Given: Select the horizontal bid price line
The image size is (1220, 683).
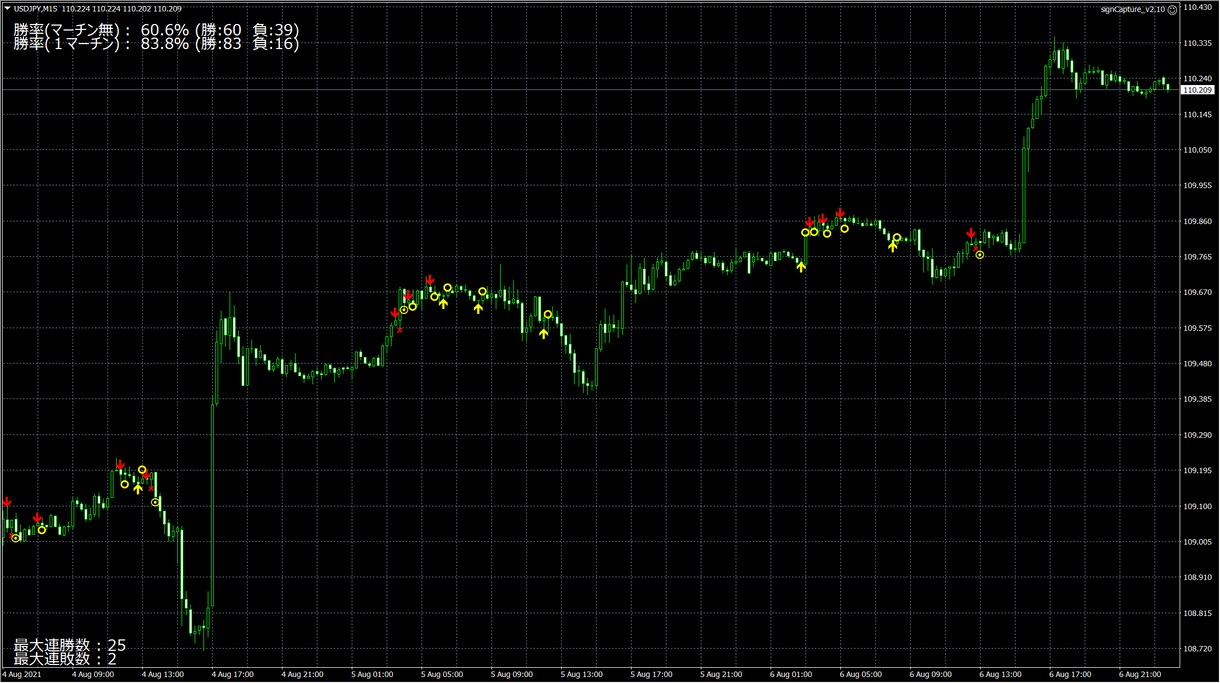Looking at the screenshot, I should pos(590,90).
